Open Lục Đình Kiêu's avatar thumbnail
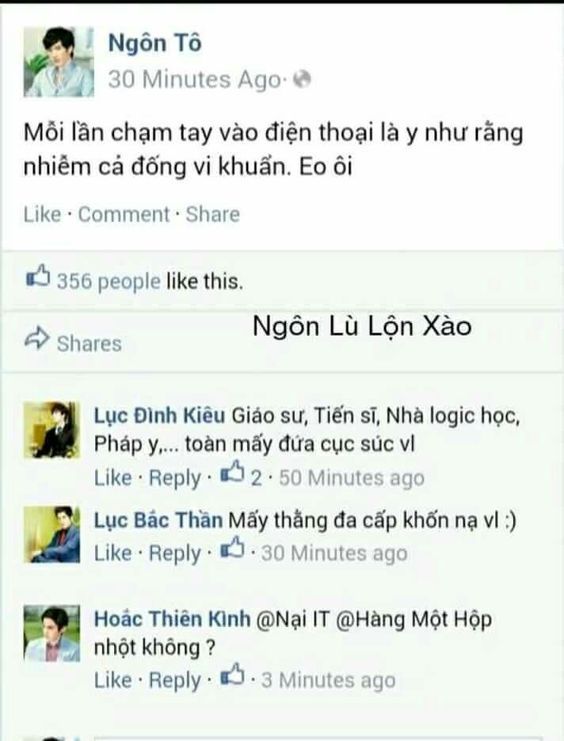Image resolution: width=564 pixels, height=741 pixels. coord(52,430)
